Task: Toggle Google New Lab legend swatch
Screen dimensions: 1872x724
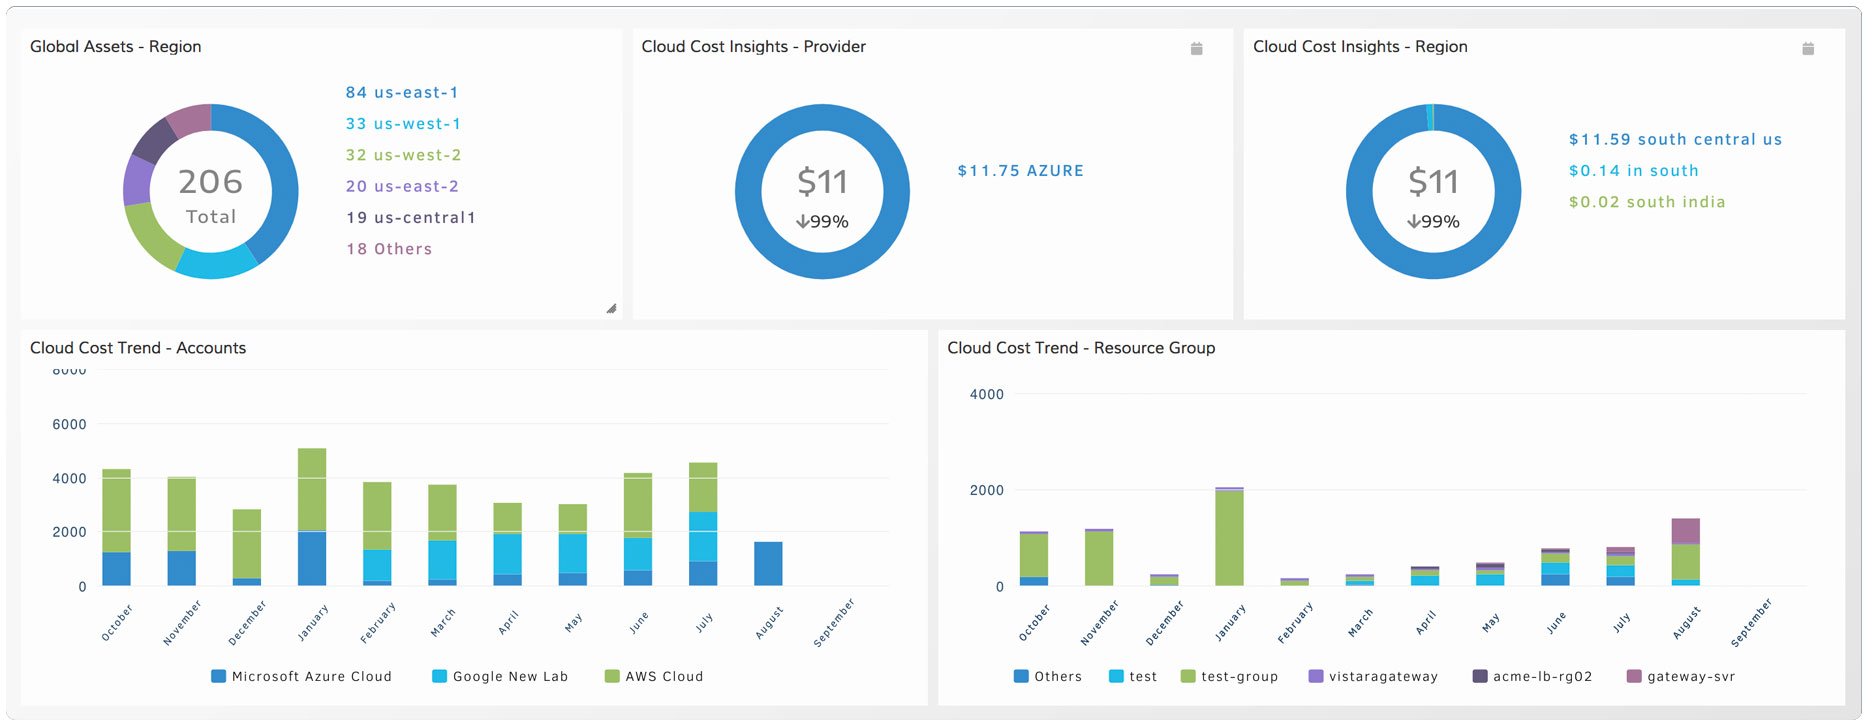Action: [x=439, y=676]
